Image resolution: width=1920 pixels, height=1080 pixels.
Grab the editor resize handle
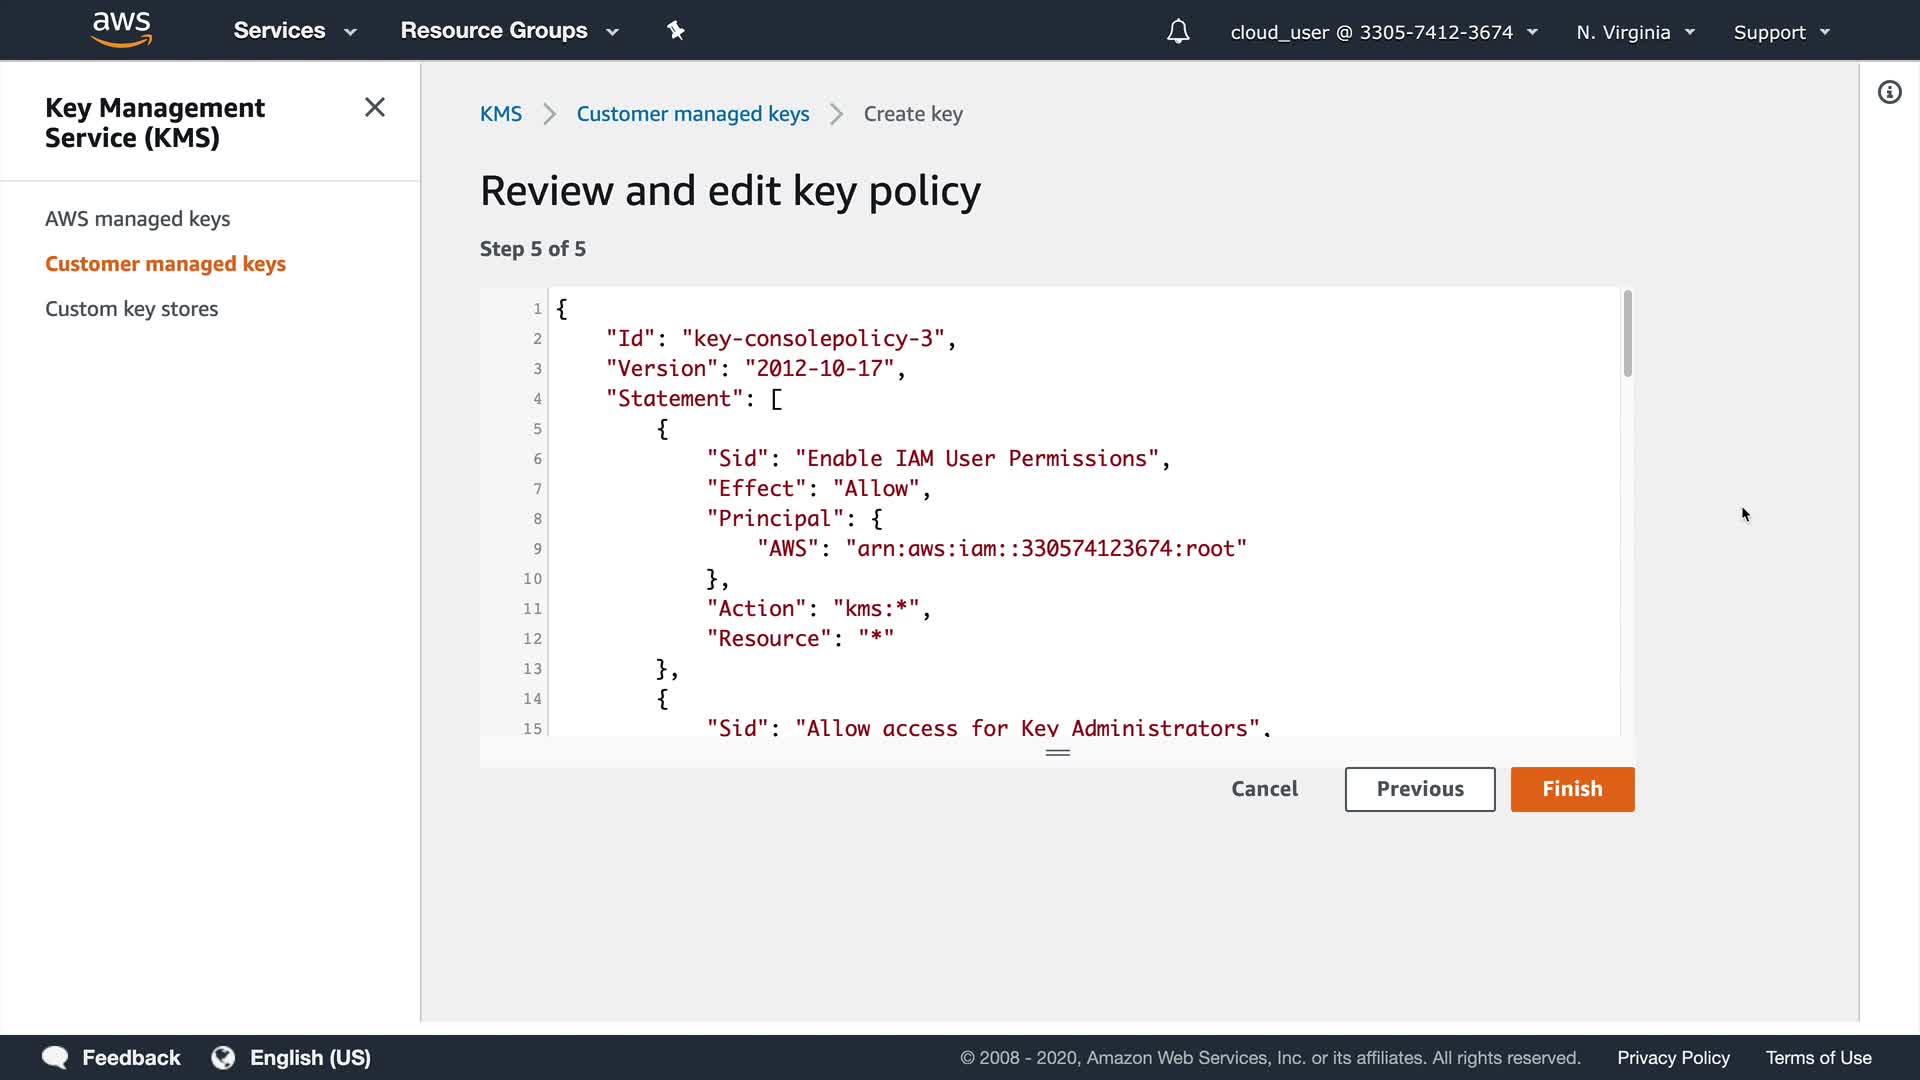click(x=1057, y=752)
